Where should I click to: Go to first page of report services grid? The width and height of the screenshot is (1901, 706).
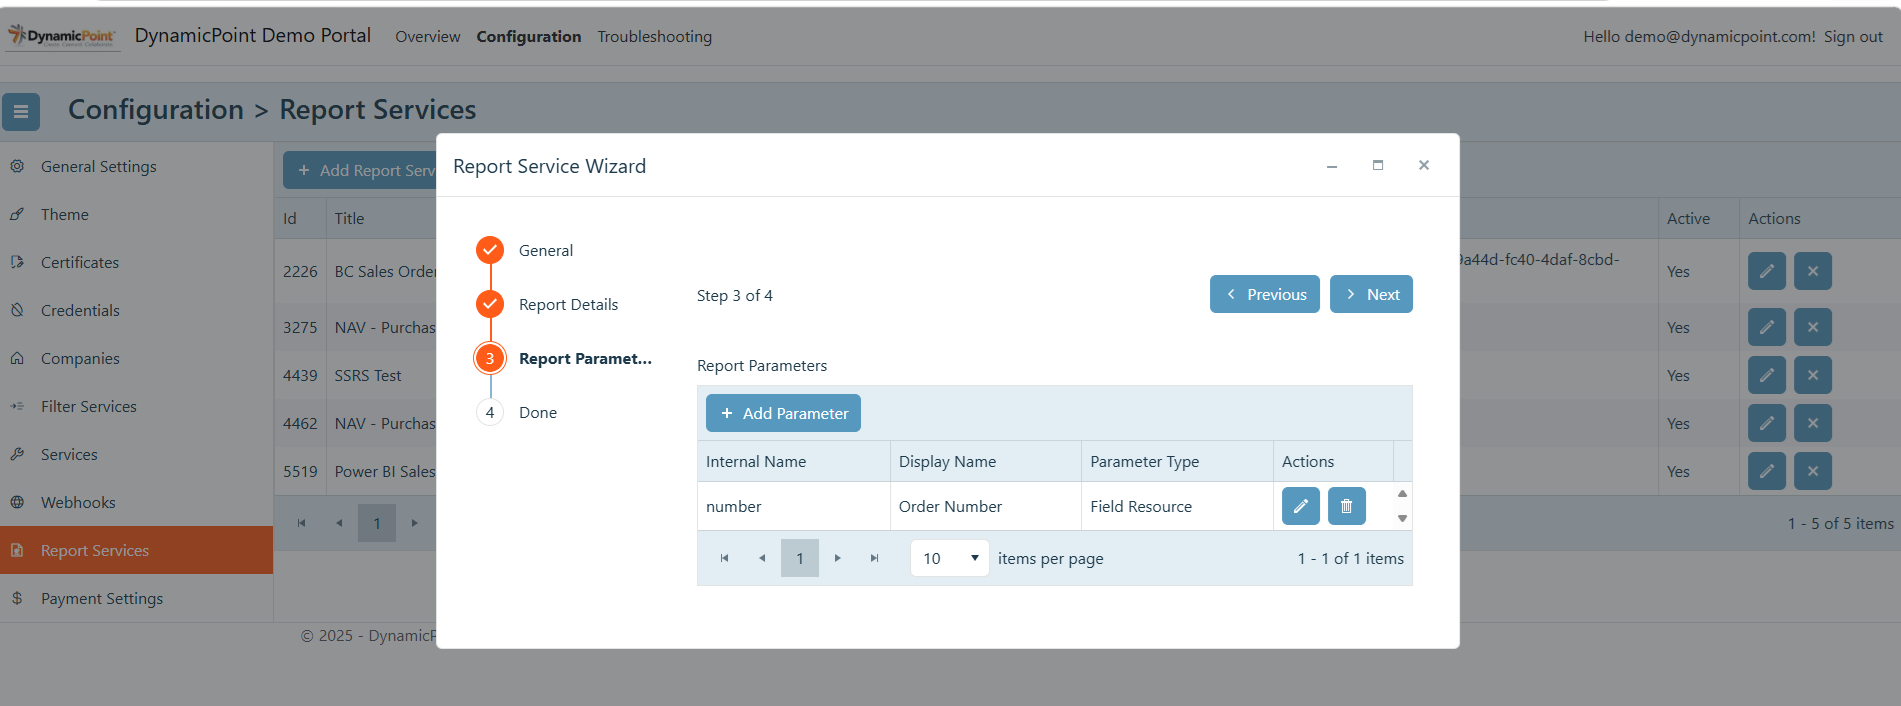pos(301,523)
